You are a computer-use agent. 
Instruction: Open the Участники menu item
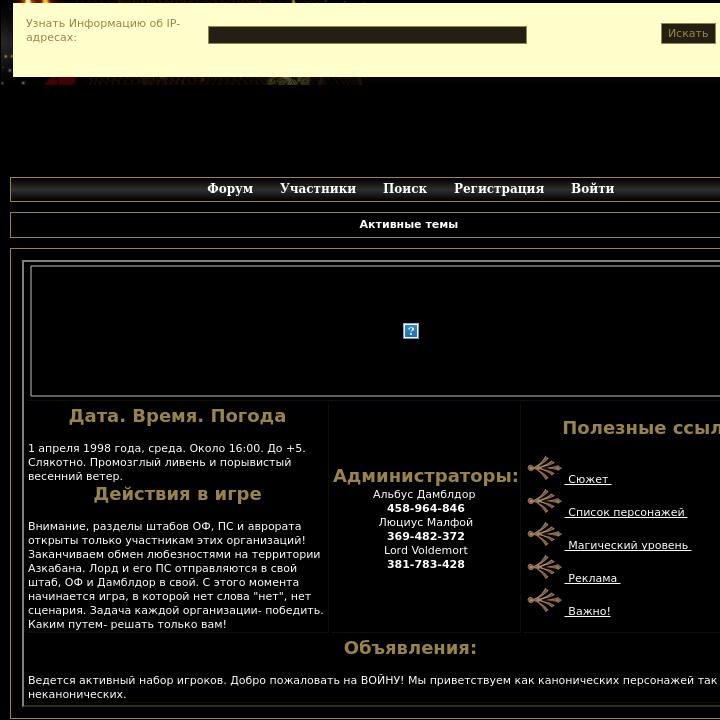[318, 188]
